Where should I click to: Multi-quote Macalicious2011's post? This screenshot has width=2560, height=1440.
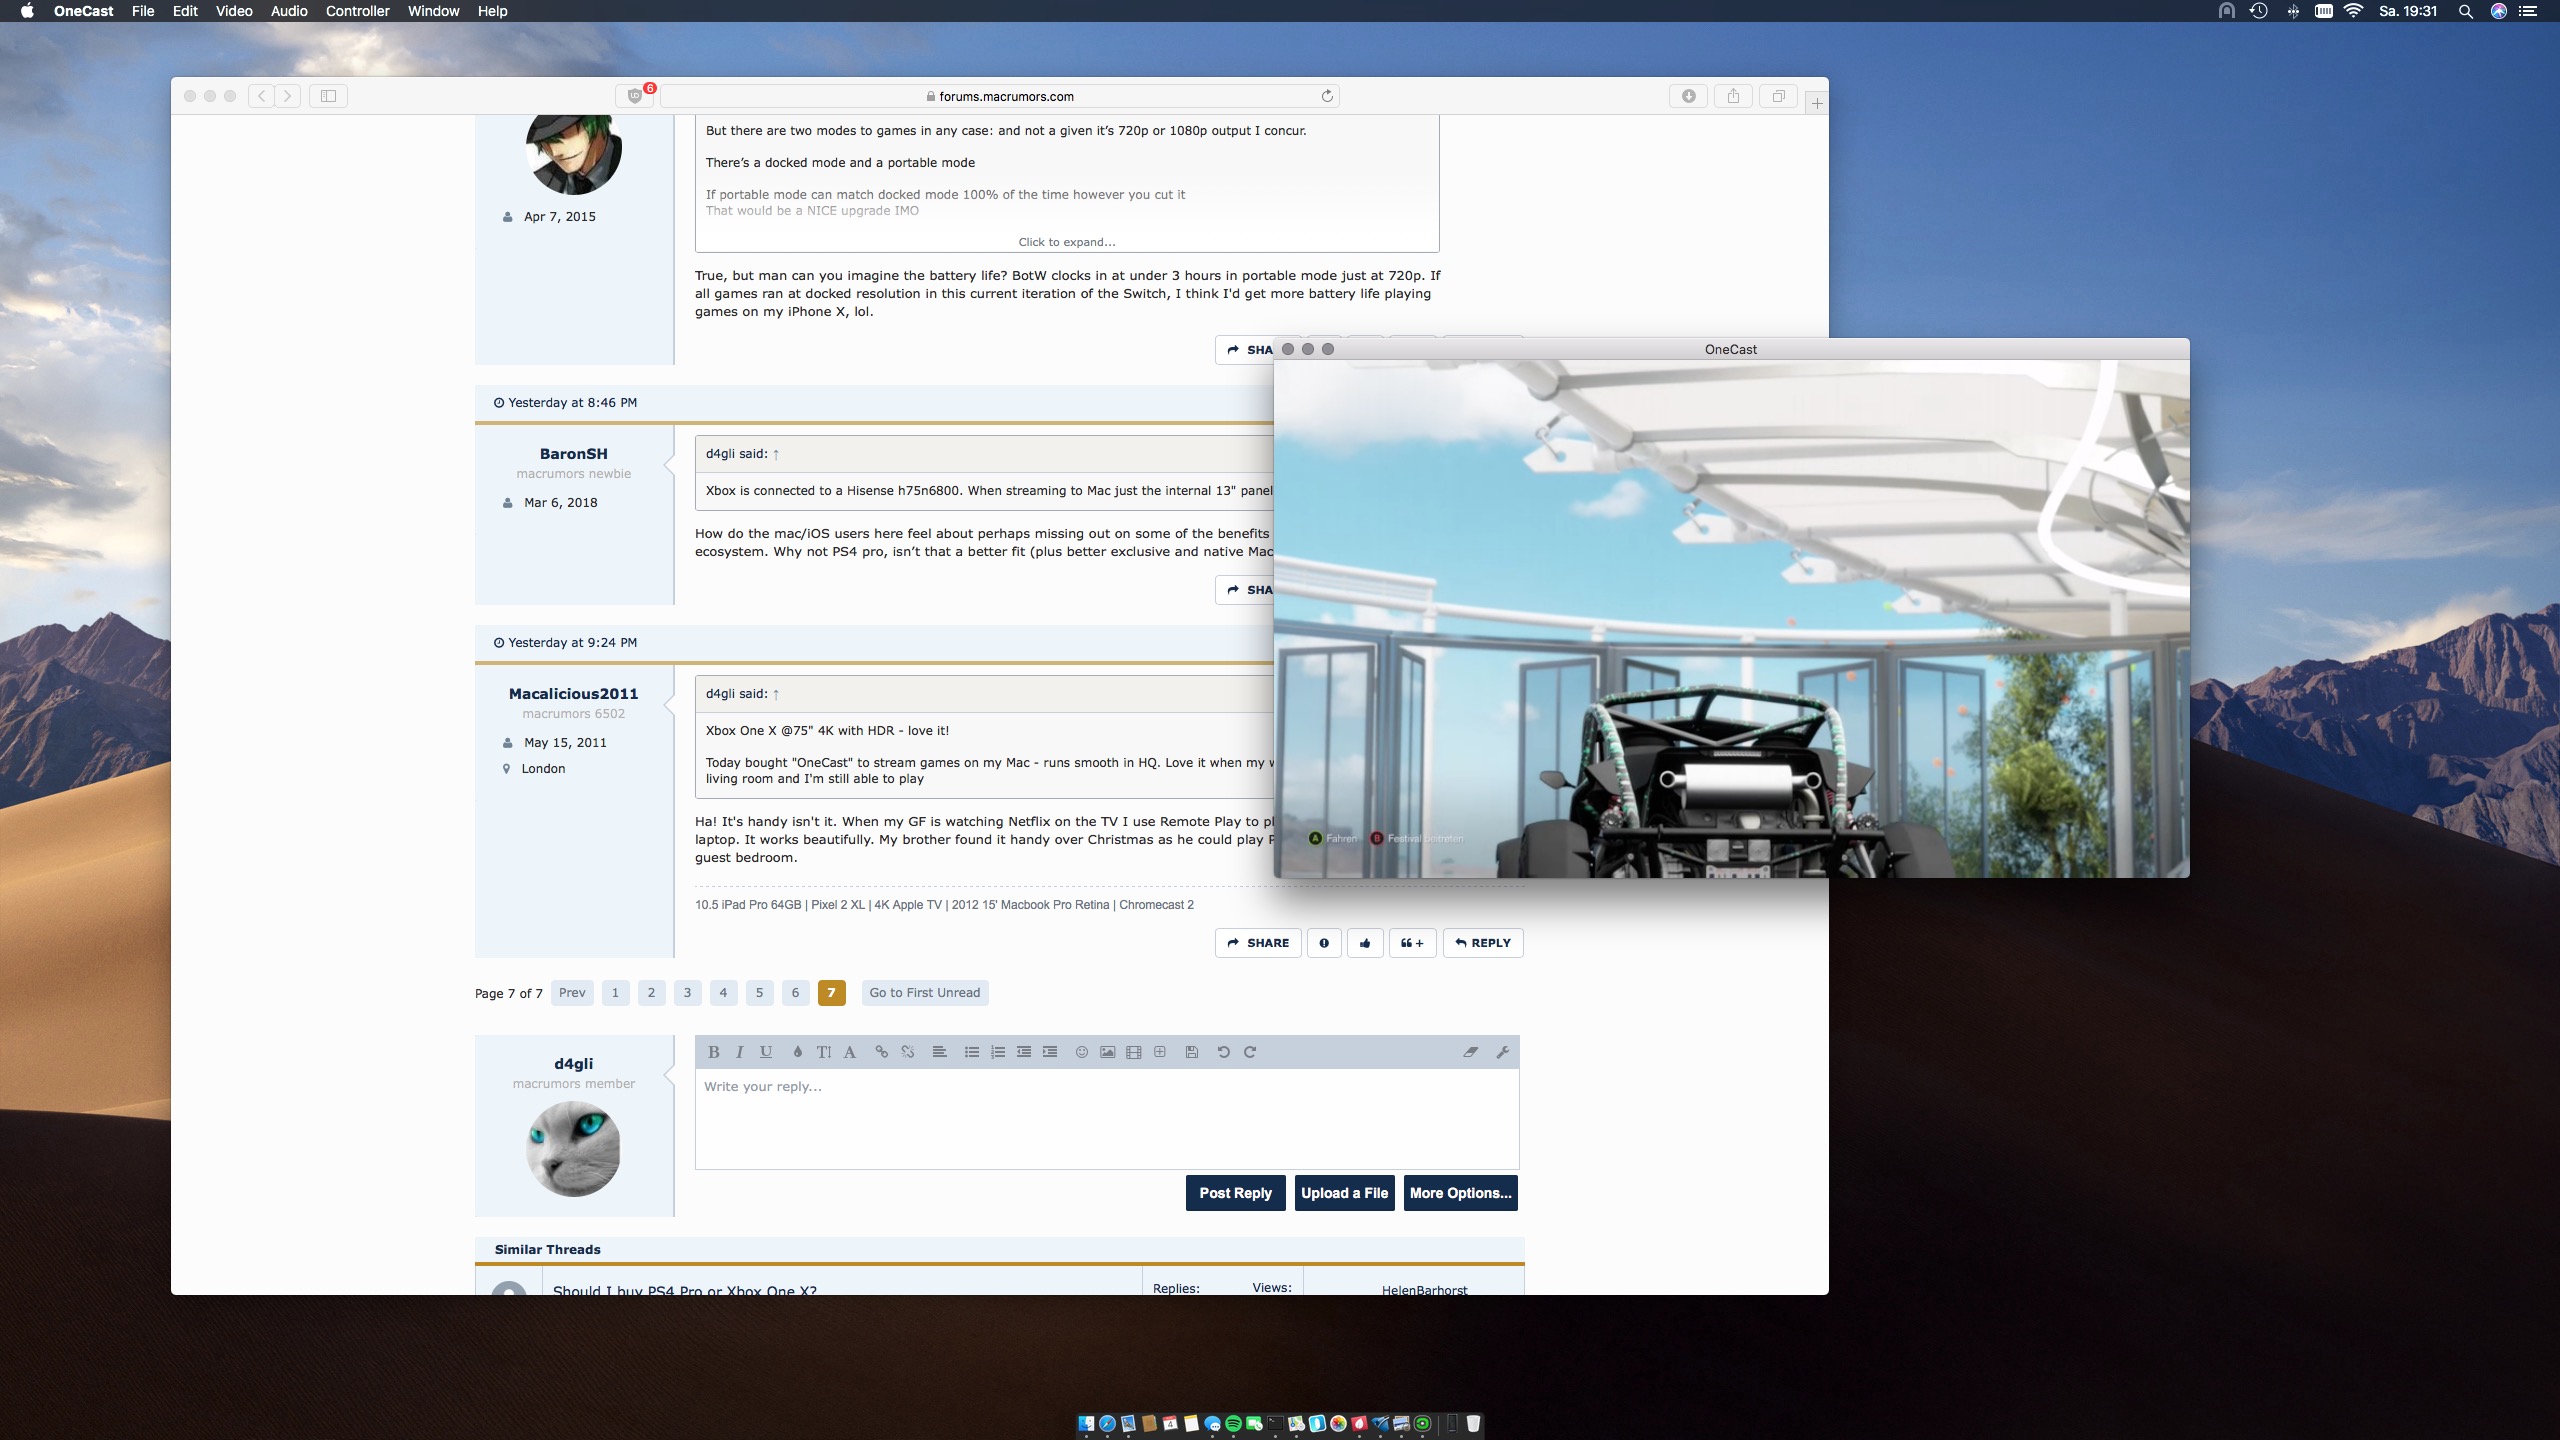coord(1412,943)
